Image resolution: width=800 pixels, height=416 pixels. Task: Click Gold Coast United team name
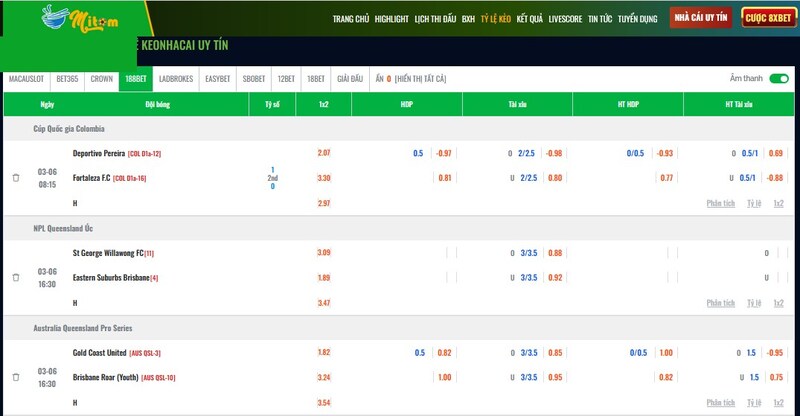pyautogui.click(x=99, y=353)
